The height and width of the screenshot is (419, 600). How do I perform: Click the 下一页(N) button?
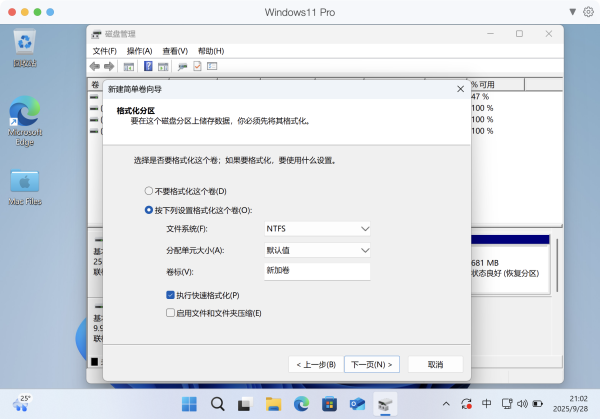coord(372,364)
